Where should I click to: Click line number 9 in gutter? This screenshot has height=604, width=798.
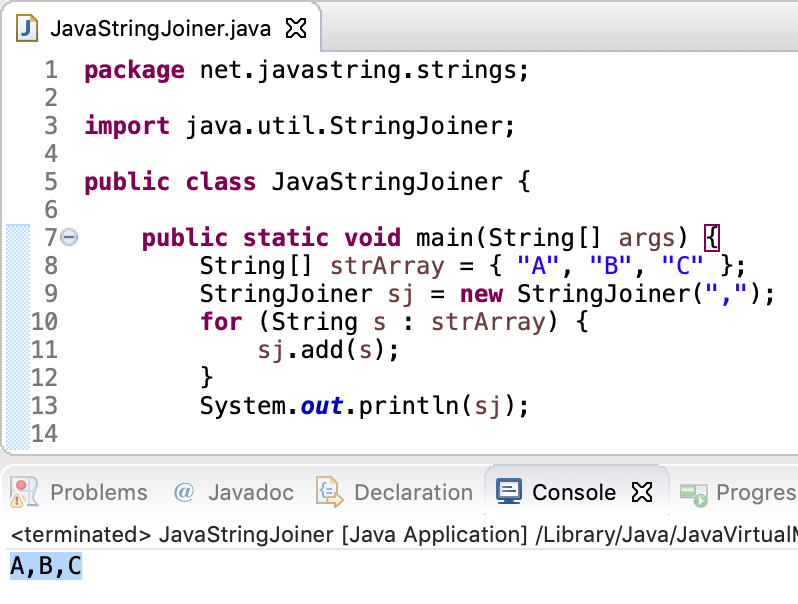51,294
